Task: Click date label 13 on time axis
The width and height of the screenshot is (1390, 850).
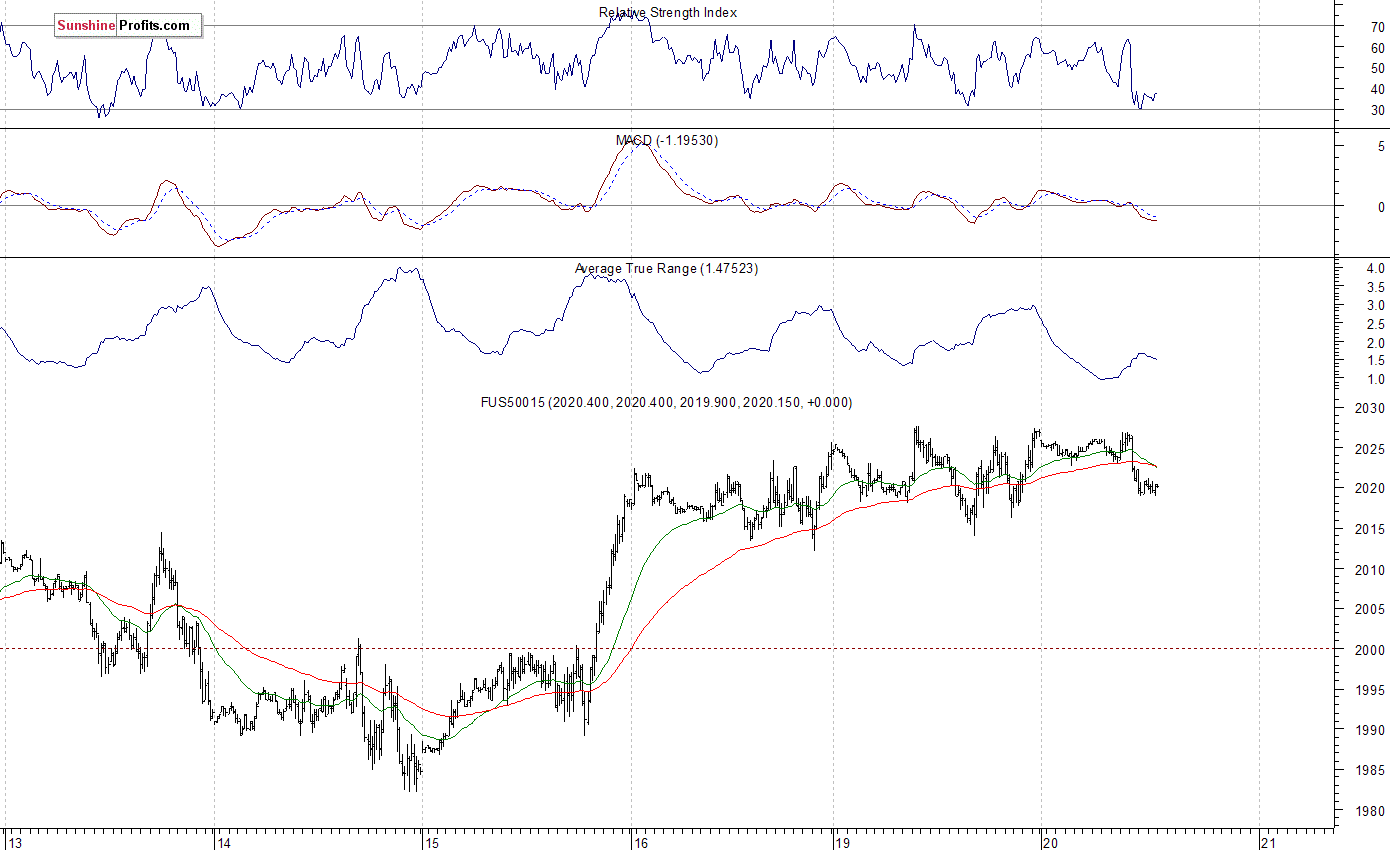Action: [15, 843]
